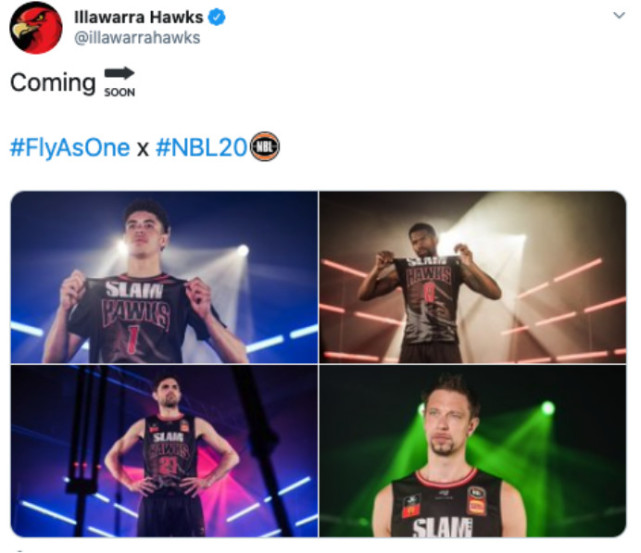
Task: Open the #NBL20 hashtag
Action: pos(202,147)
